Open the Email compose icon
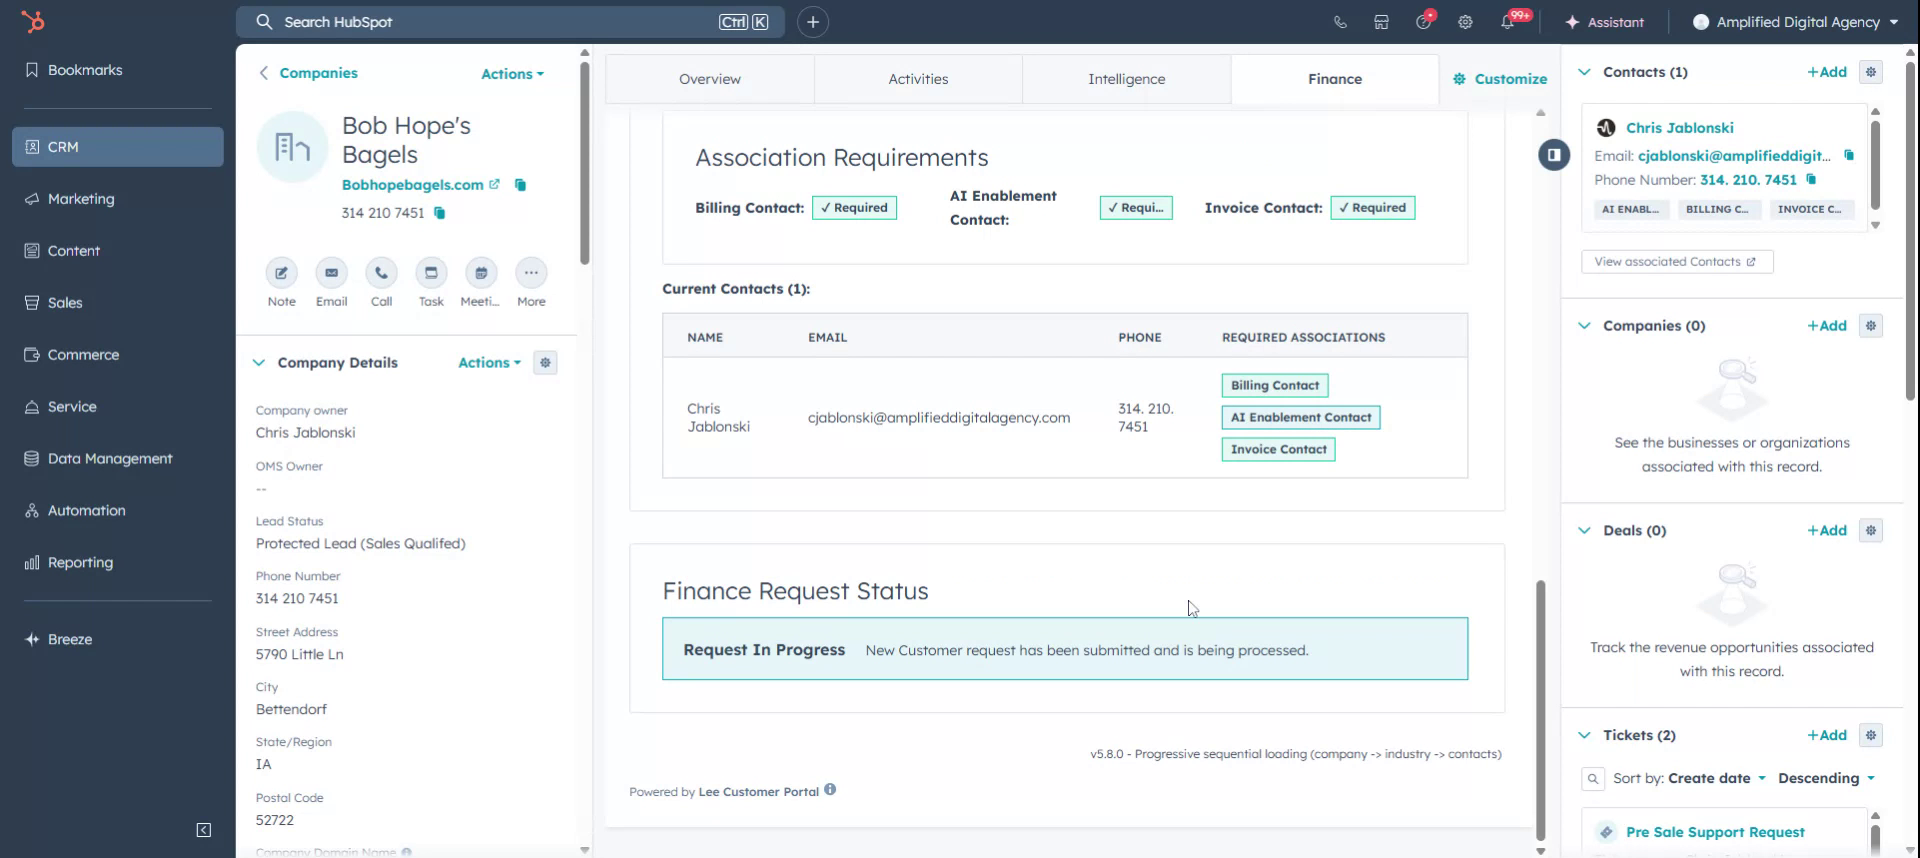The height and width of the screenshot is (858, 1920). point(331,273)
